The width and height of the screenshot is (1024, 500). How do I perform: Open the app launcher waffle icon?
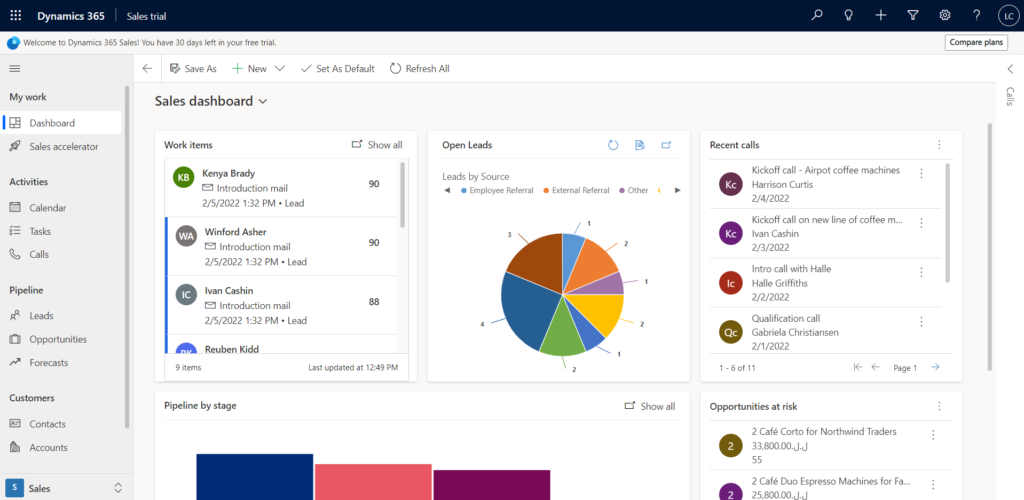[16, 16]
